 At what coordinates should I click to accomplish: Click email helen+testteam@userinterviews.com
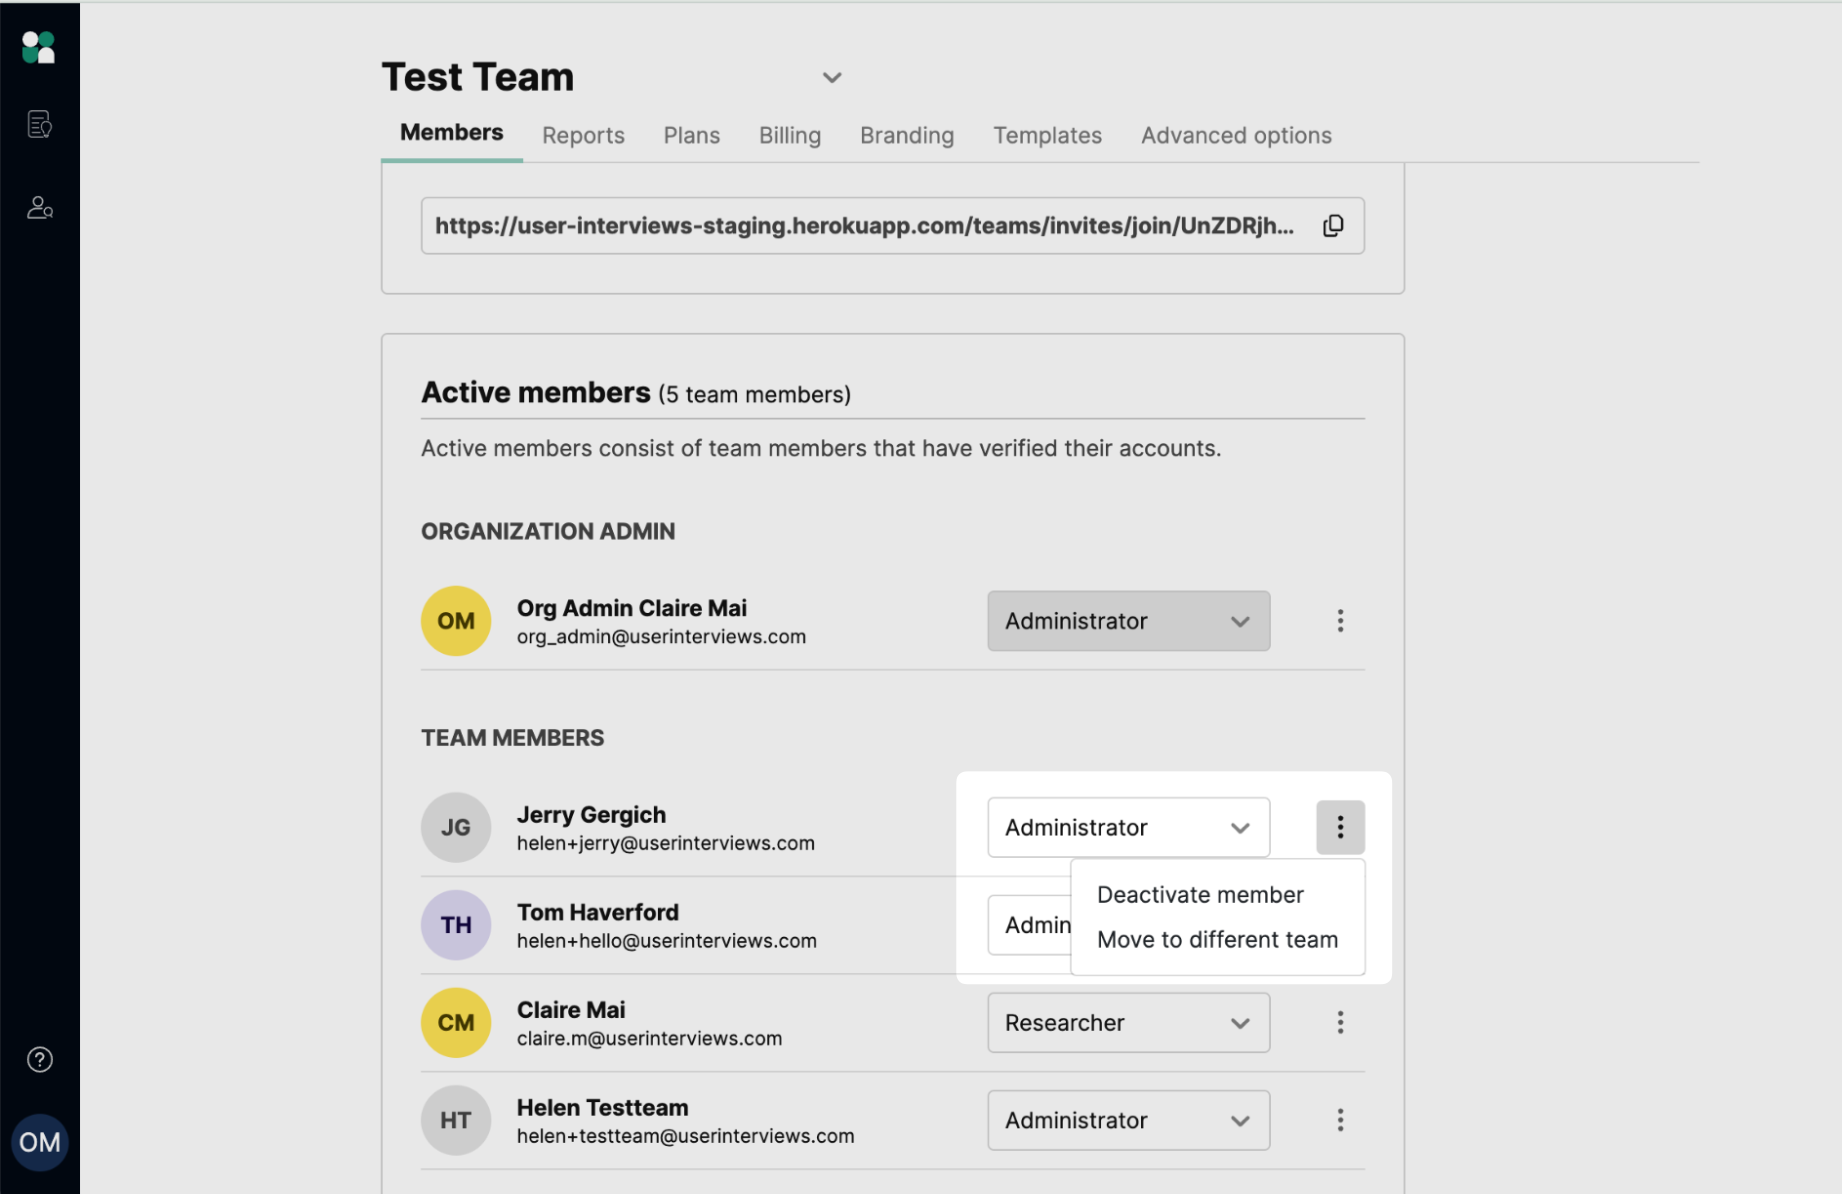685,1136
